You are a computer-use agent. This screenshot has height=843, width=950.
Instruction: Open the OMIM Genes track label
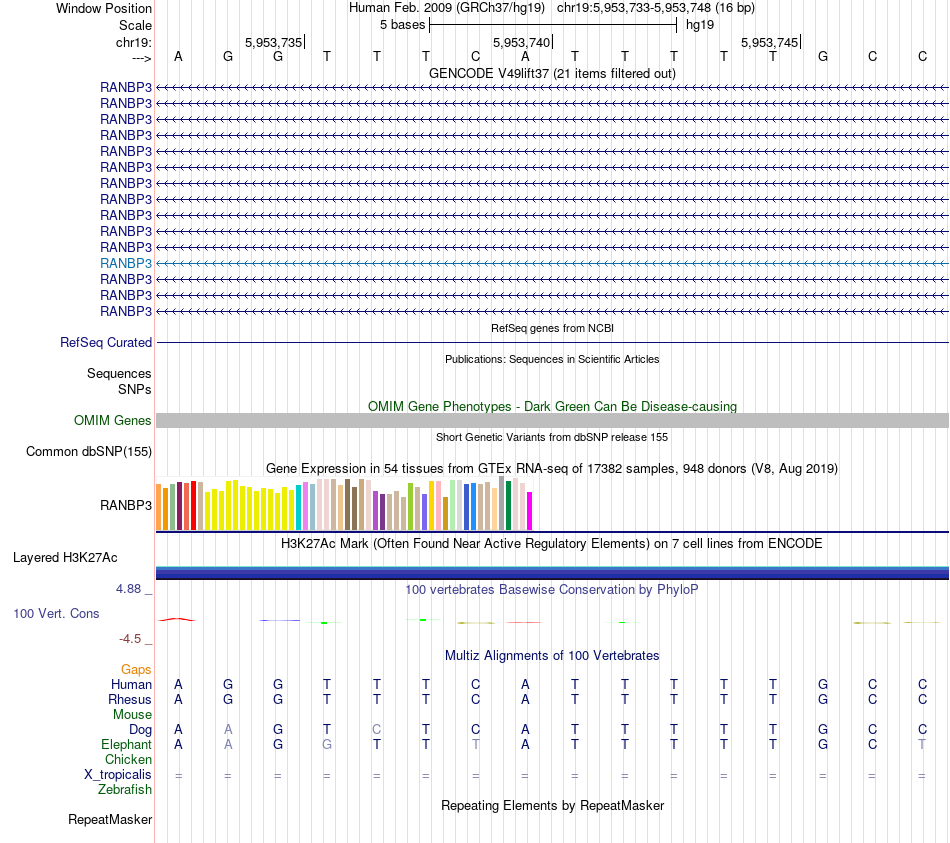[112, 420]
